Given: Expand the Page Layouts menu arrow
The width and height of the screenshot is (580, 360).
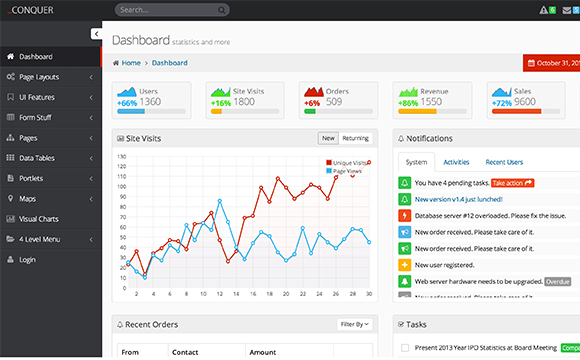Looking at the screenshot, I should 91,77.
